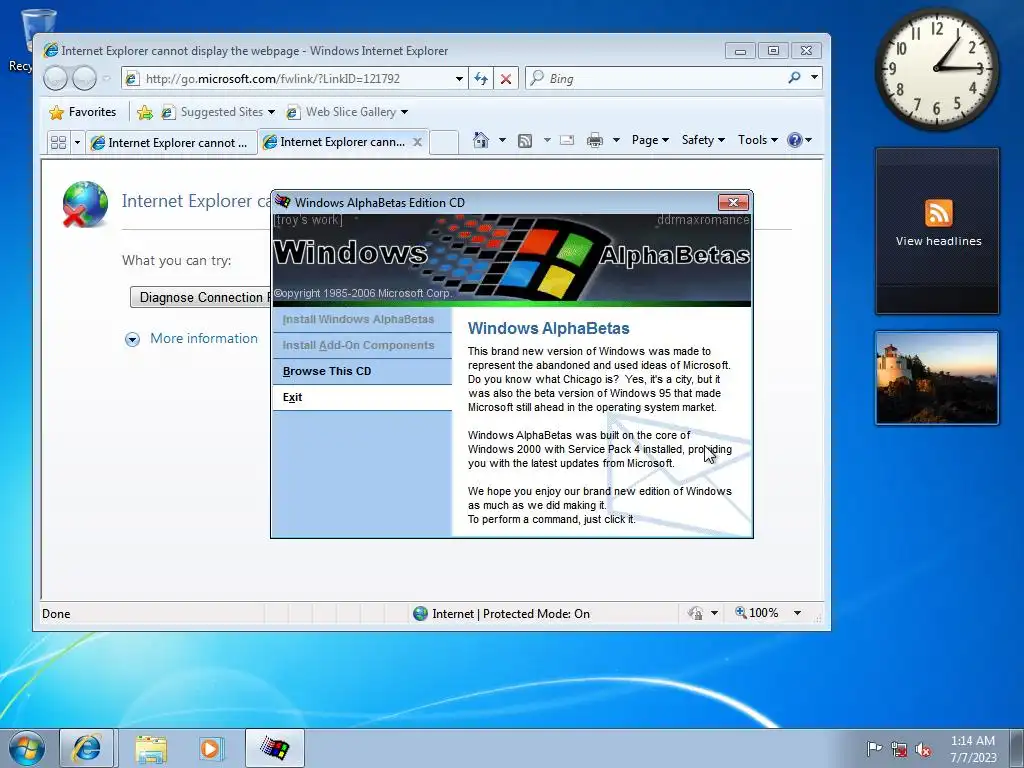This screenshot has width=1024, height=768.
Task: Close the active Internet Explorer tab
Action: (x=417, y=142)
